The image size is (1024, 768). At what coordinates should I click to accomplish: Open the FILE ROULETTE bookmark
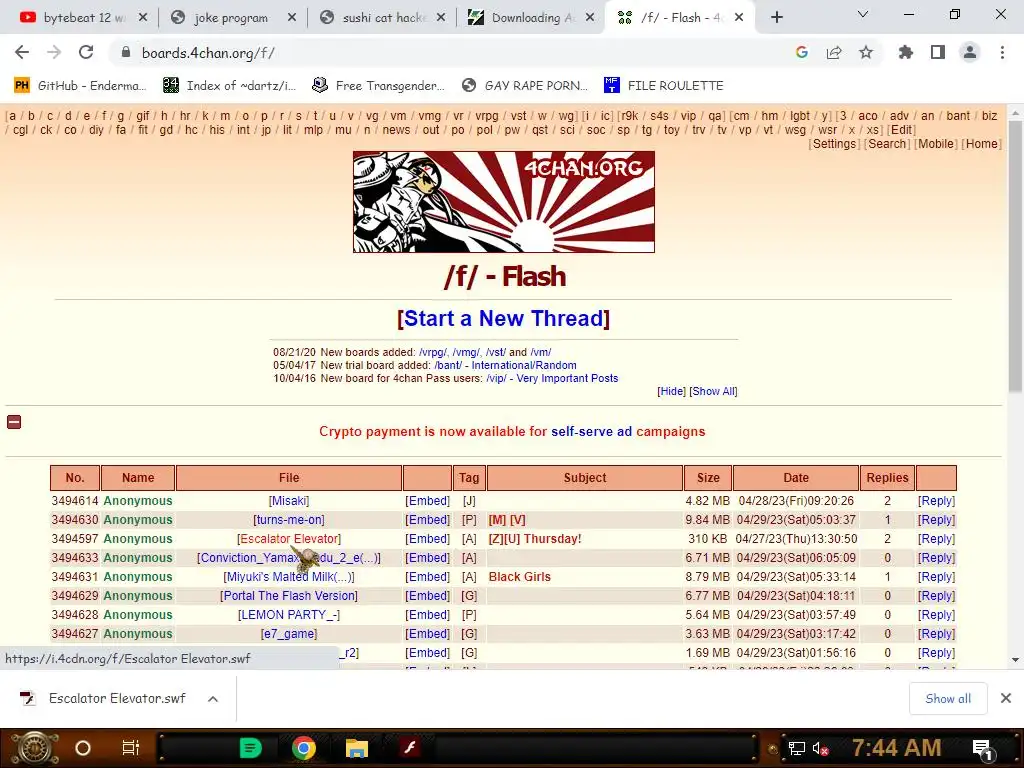click(664, 86)
